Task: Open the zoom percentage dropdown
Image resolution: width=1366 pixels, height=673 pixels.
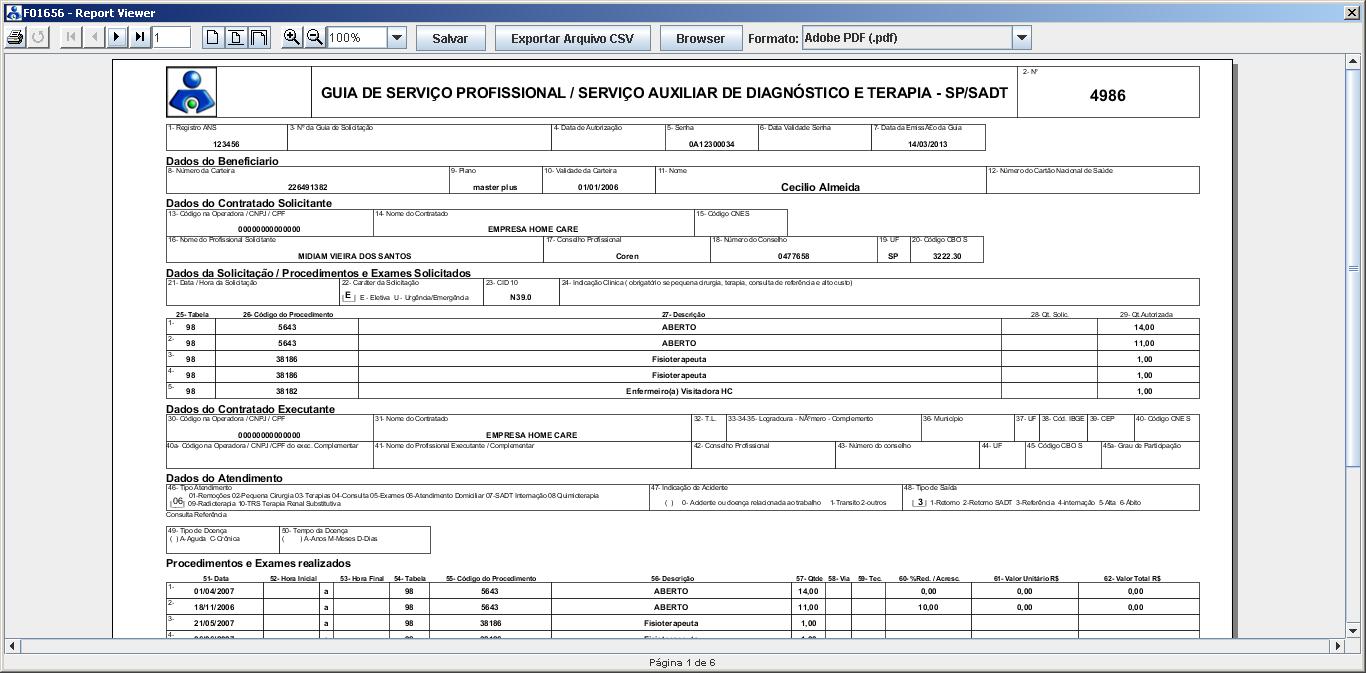Action: click(397, 38)
